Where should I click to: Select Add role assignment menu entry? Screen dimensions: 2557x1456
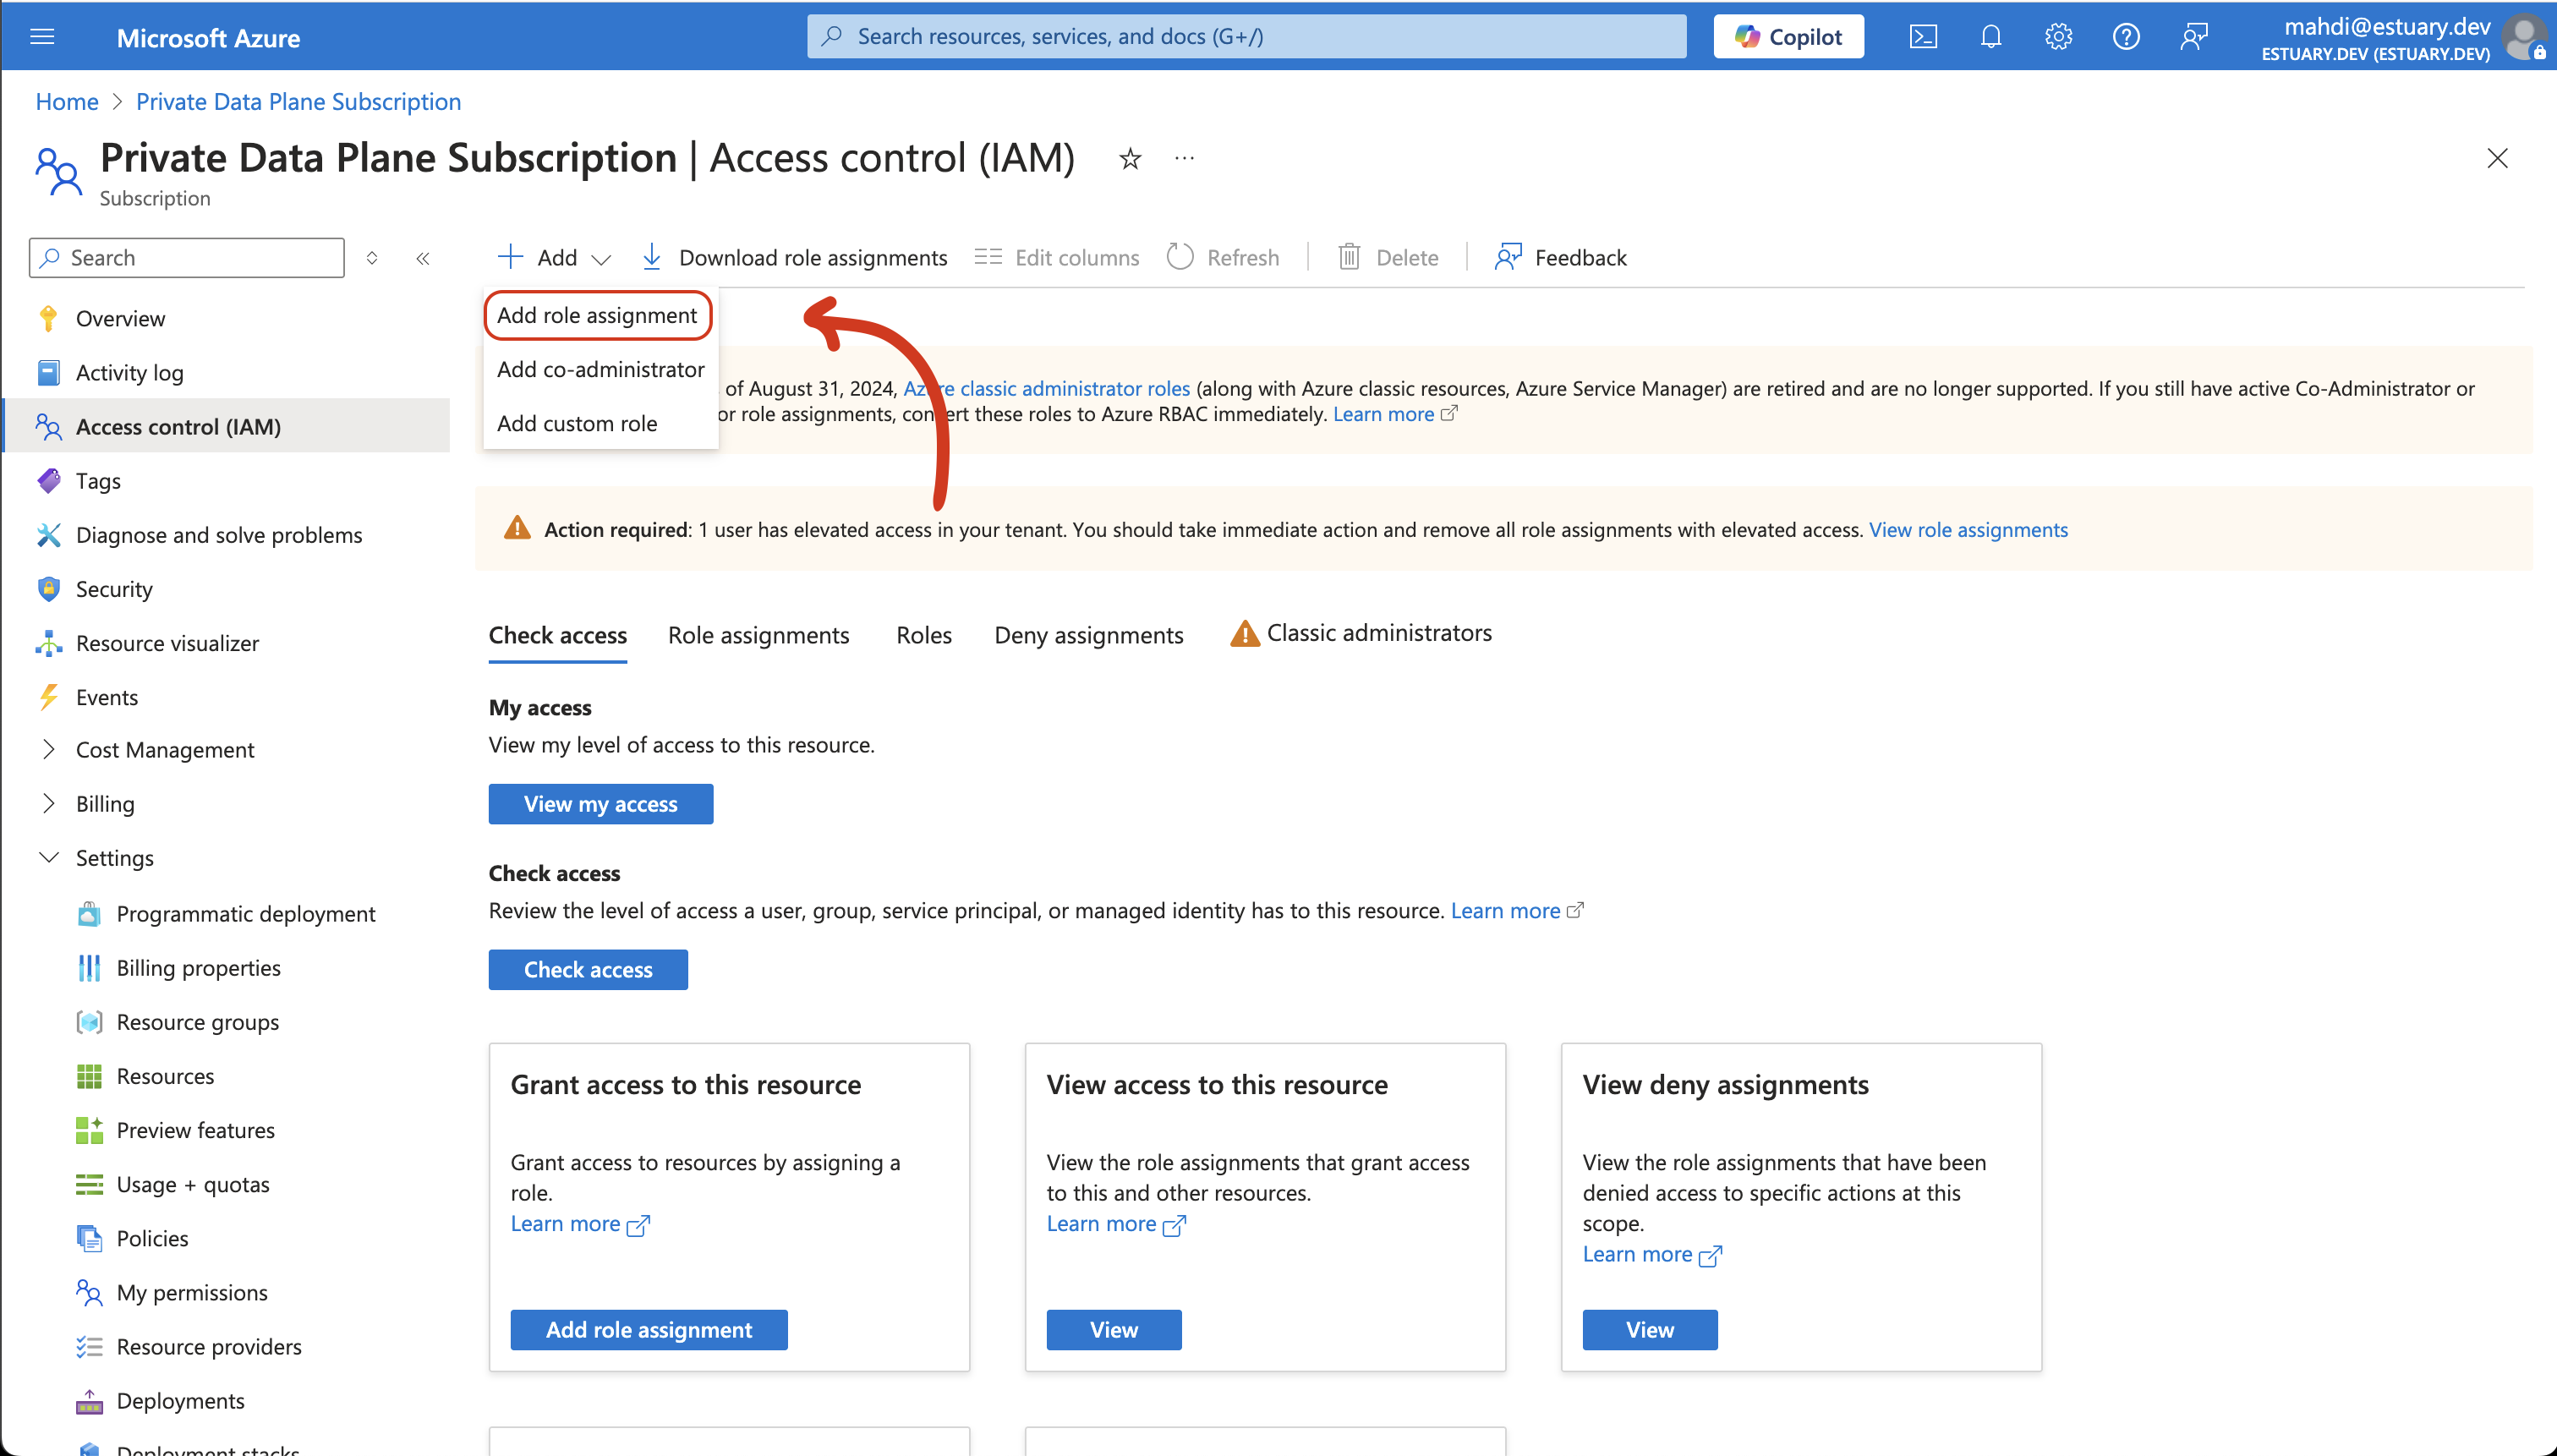click(x=597, y=315)
